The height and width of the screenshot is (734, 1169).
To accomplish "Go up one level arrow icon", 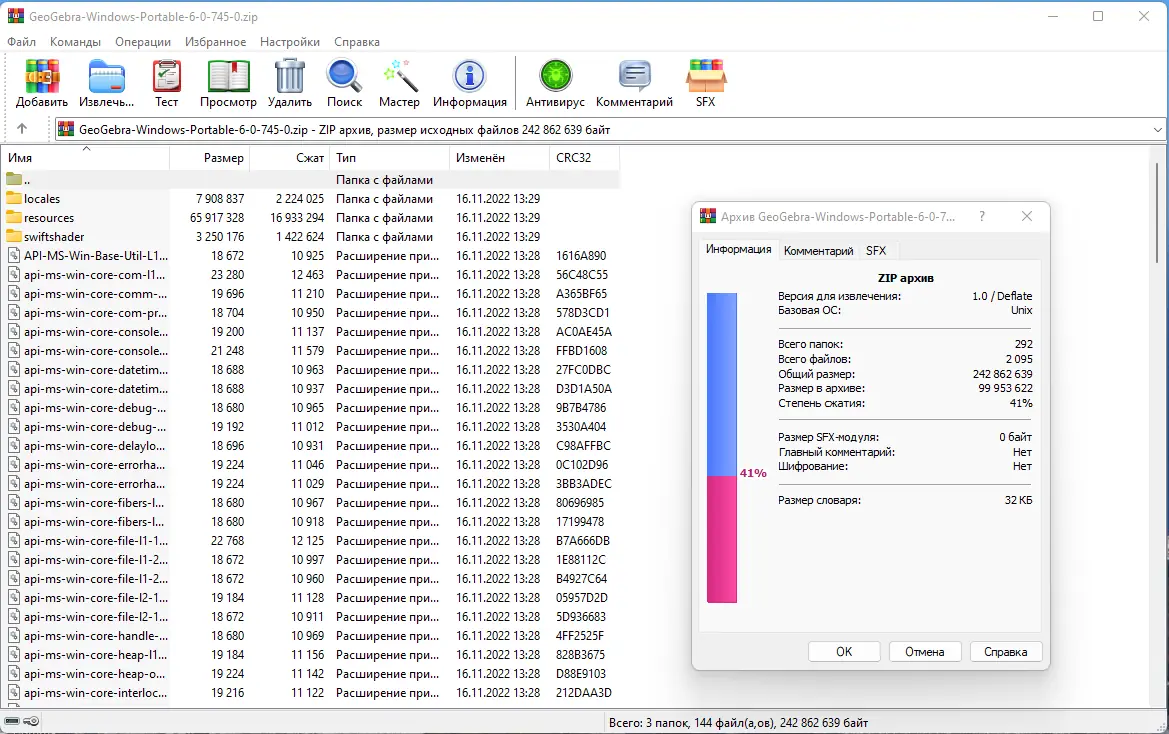I will pyautogui.click(x=22, y=129).
